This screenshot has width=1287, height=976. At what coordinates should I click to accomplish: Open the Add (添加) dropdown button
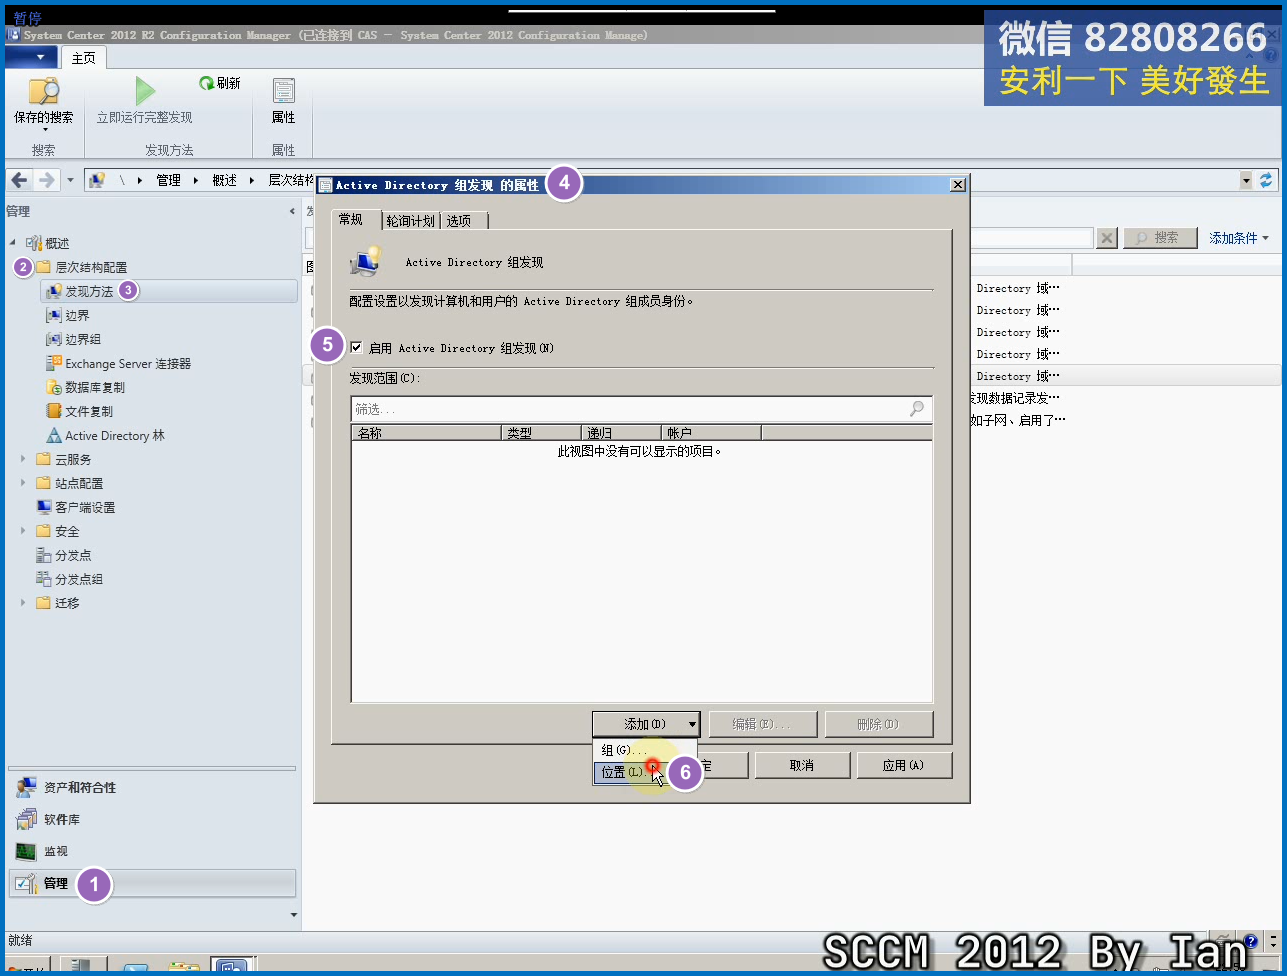[x=646, y=724]
